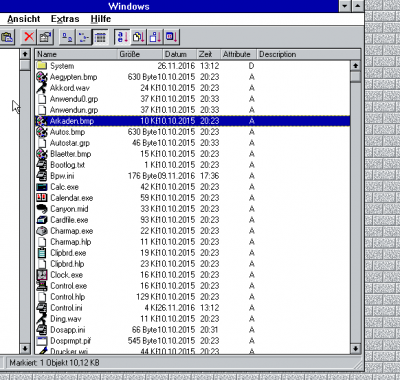400x380 pixels.
Task: Sort files by size icon
Action: click(155, 37)
